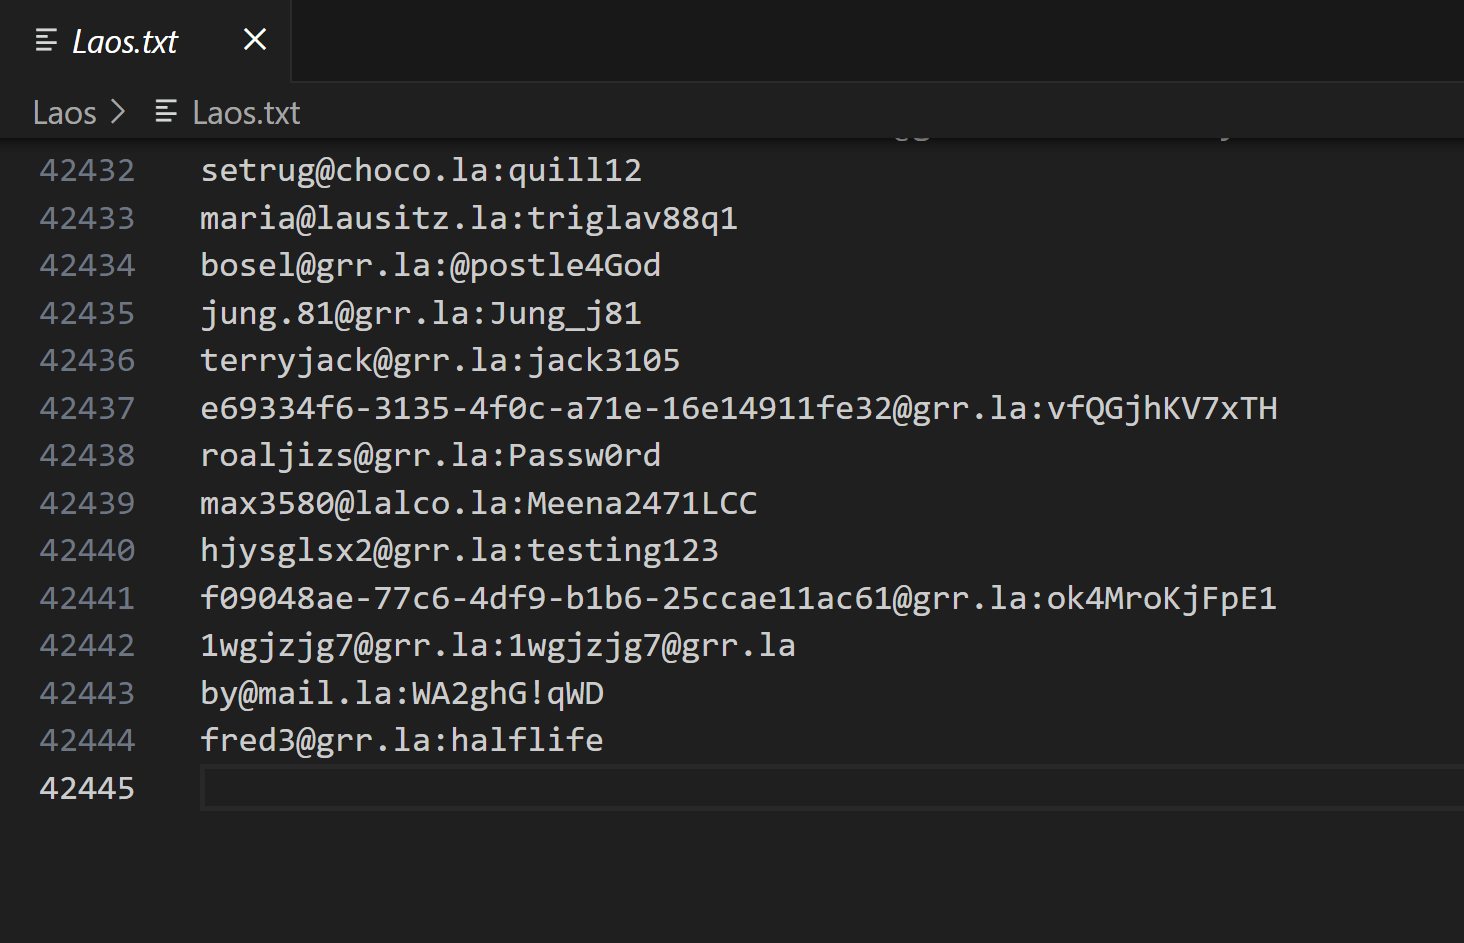Screen dimensions: 1464x943
Task: Select line number 42440 in the gutter
Action: (x=87, y=551)
